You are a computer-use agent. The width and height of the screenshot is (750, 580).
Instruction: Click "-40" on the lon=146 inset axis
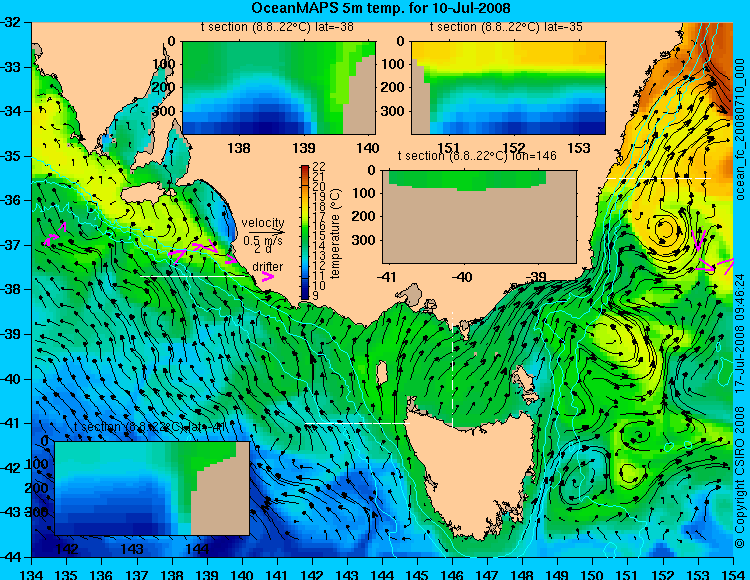462,276
